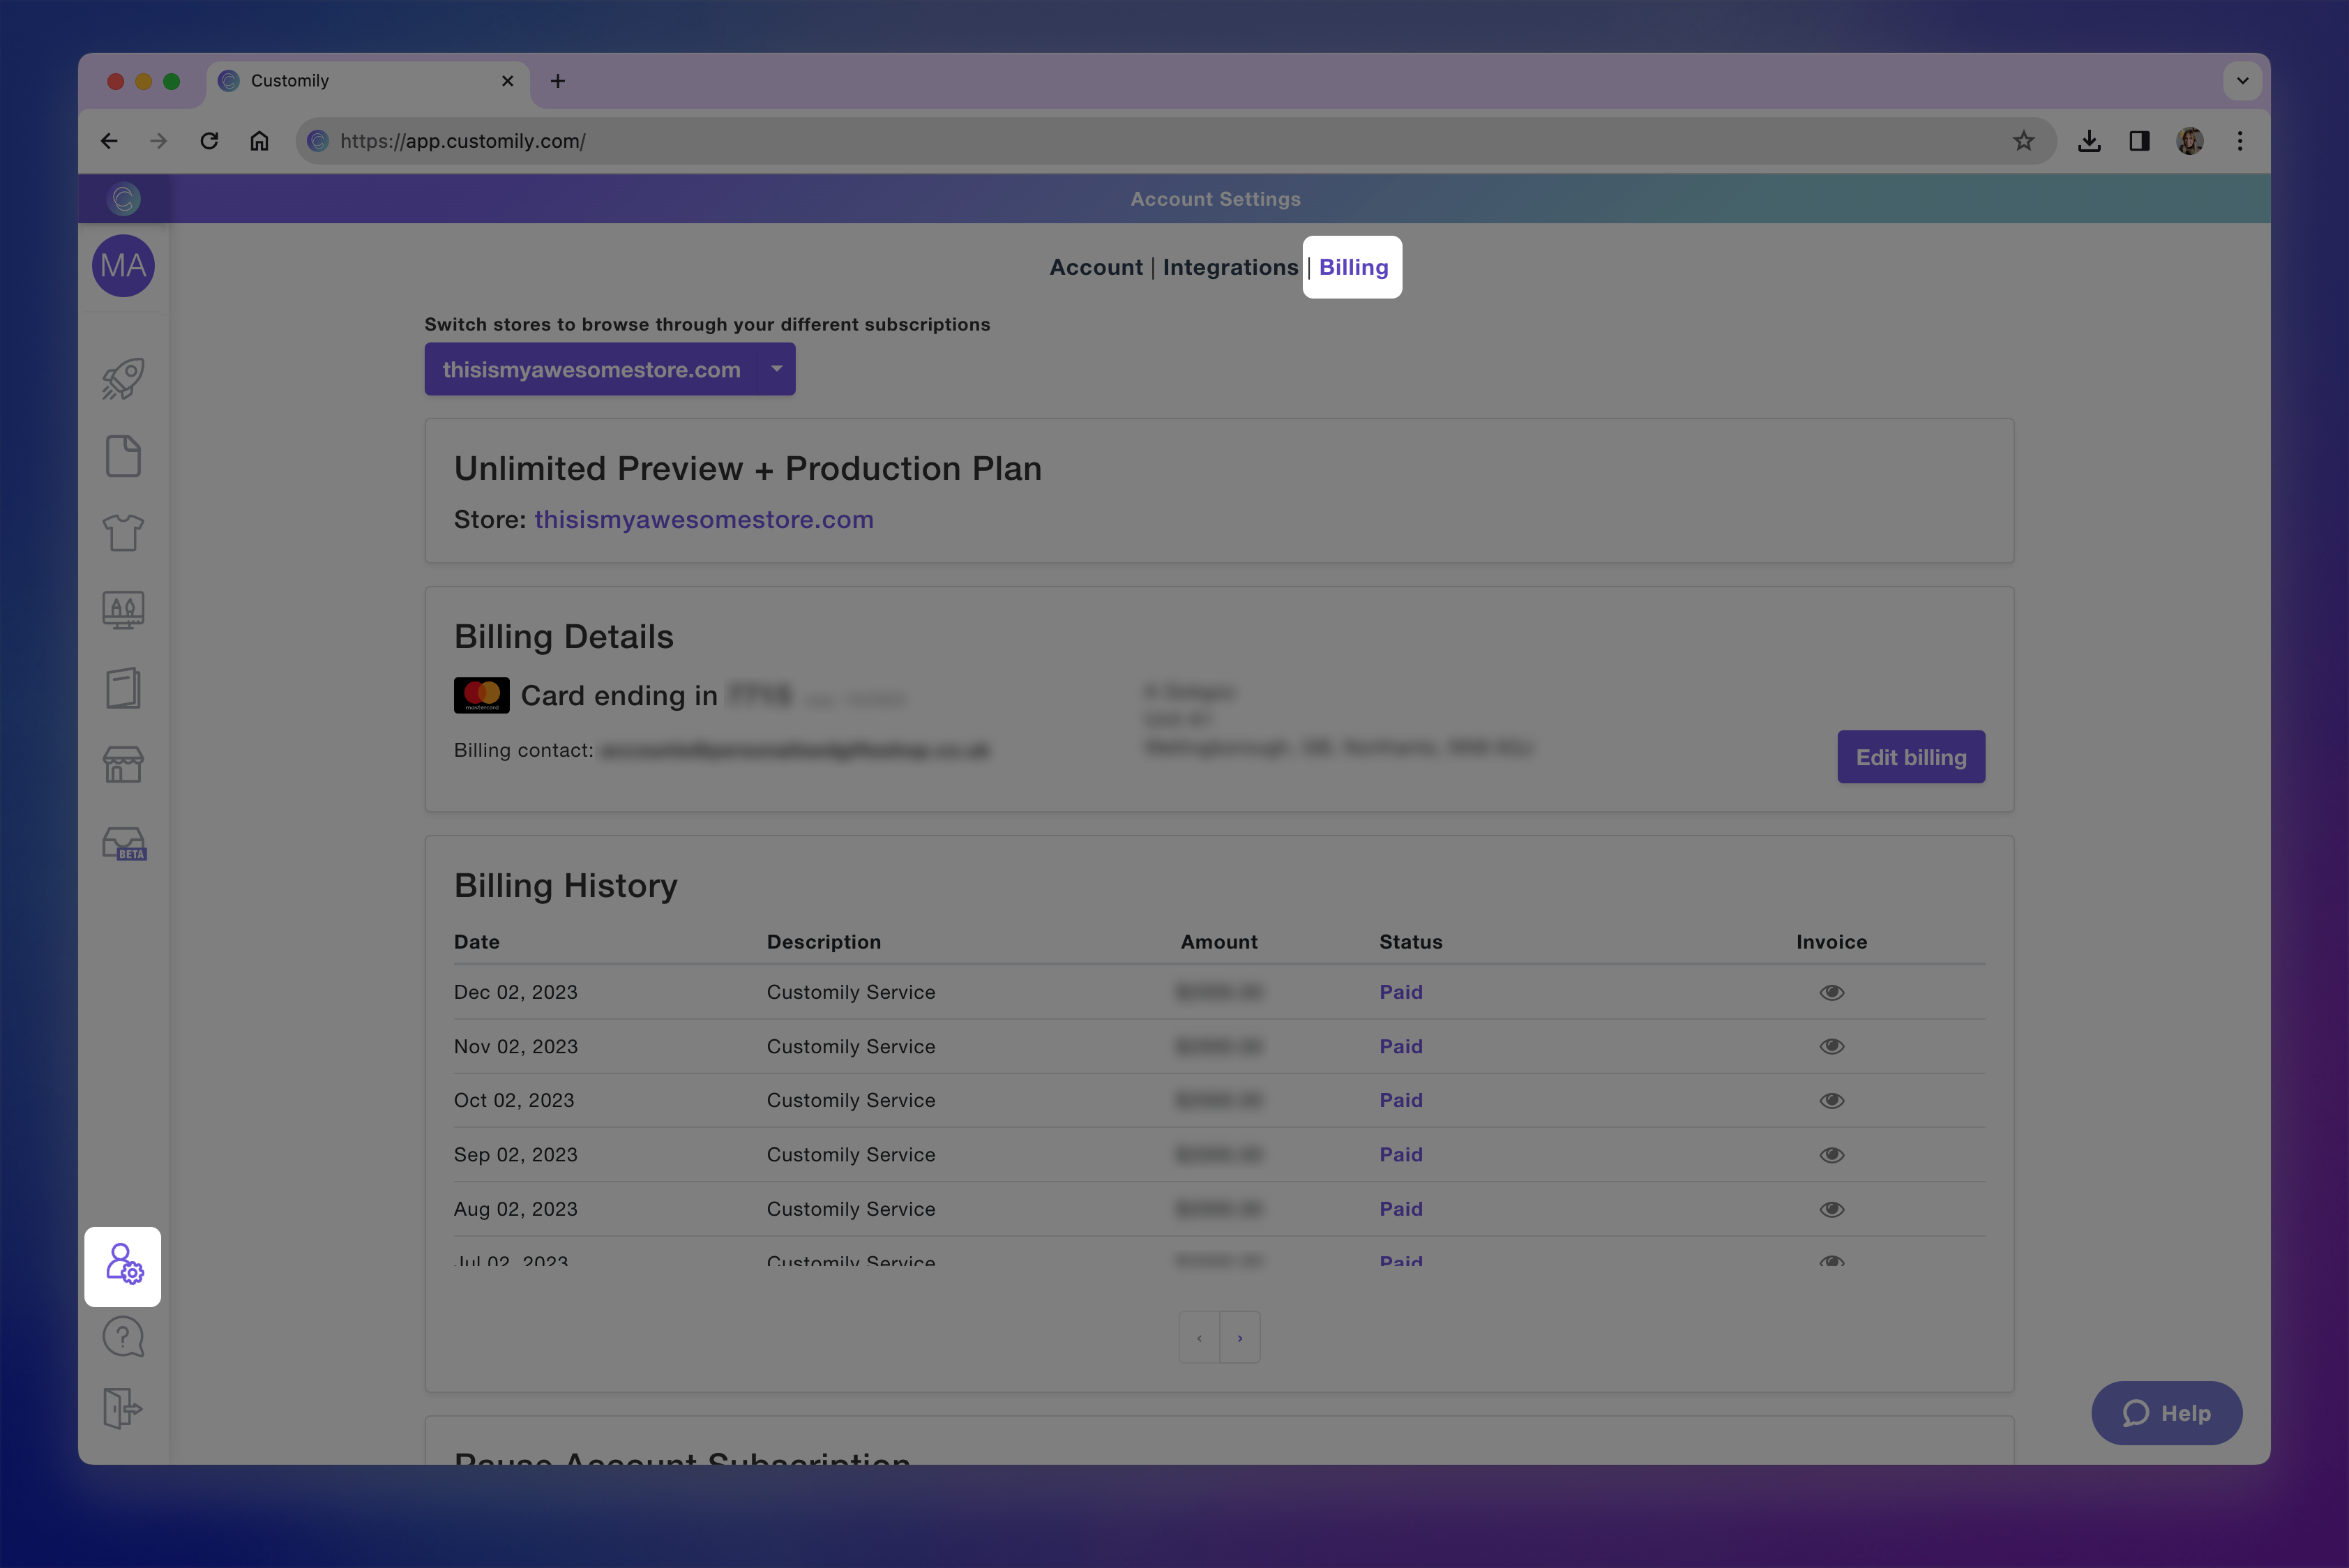View the invoice for Oct 02, 2023
The width and height of the screenshot is (2349, 1568).
tap(1831, 1100)
